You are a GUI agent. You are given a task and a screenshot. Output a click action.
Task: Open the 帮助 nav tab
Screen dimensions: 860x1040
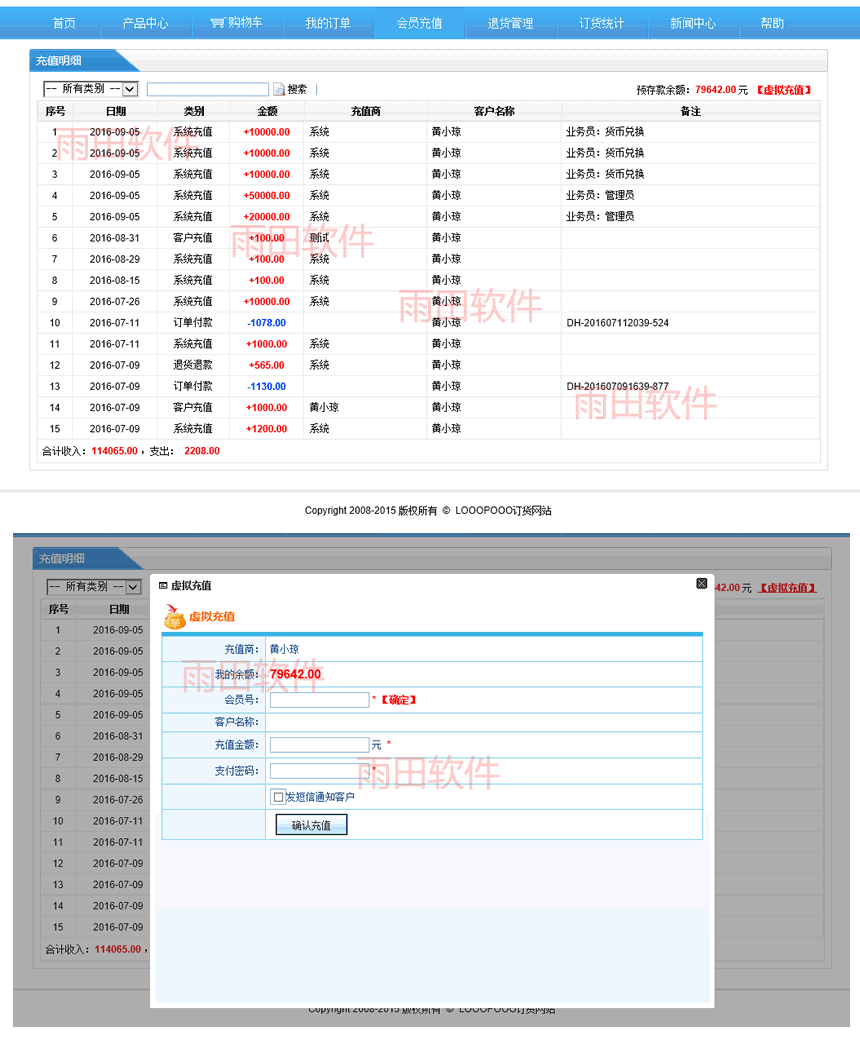tap(772, 23)
